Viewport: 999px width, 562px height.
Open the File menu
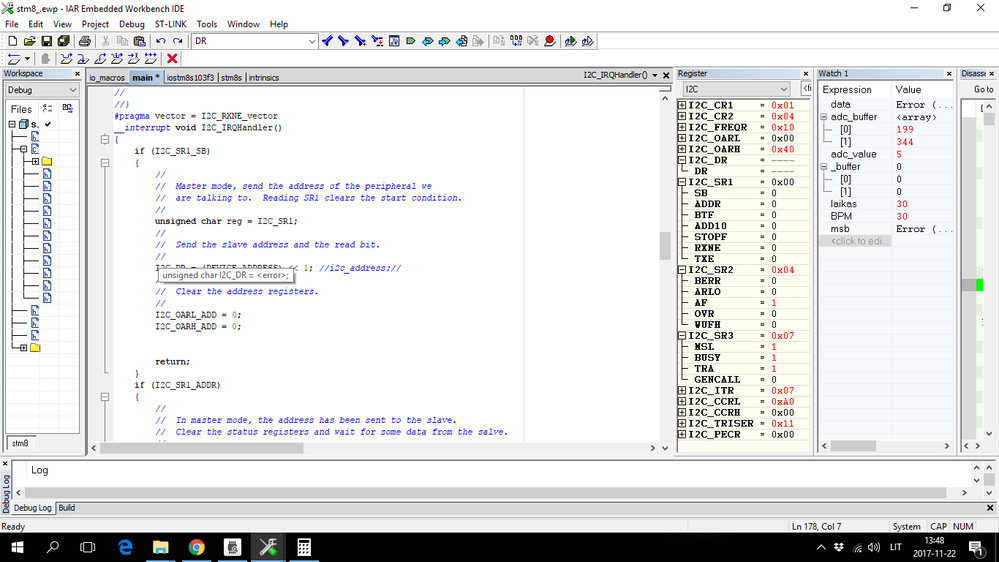click(x=11, y=24)
